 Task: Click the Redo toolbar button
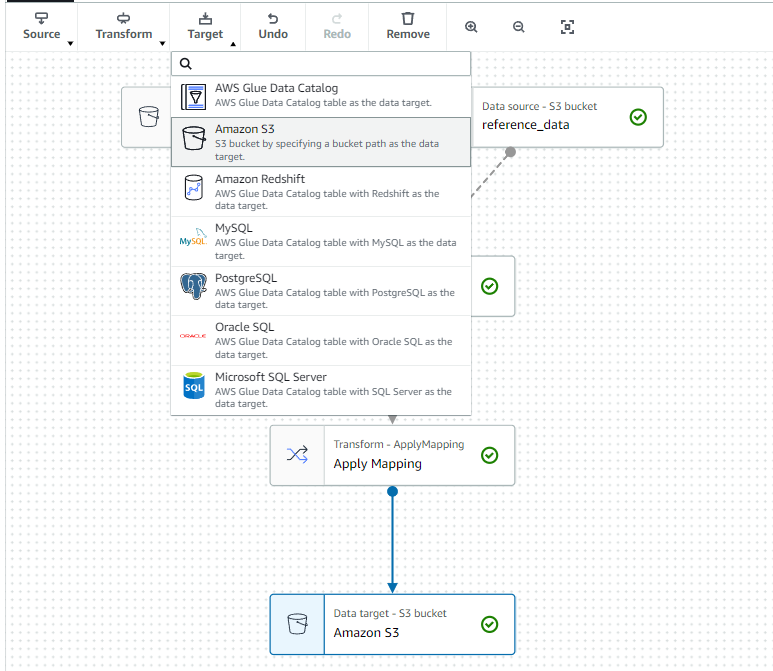(x=337, y=27)
